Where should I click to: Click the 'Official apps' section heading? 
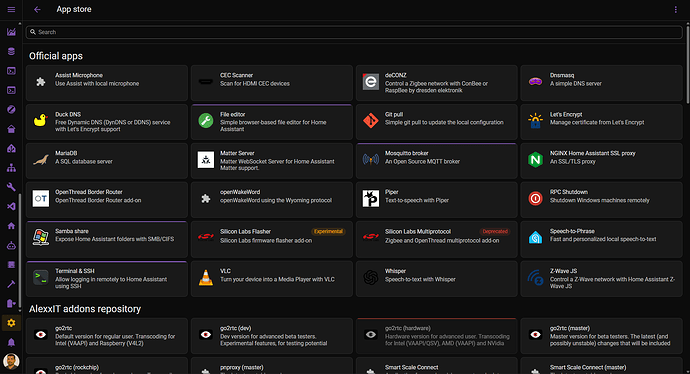pyautogui.click(x=56, y=56)
